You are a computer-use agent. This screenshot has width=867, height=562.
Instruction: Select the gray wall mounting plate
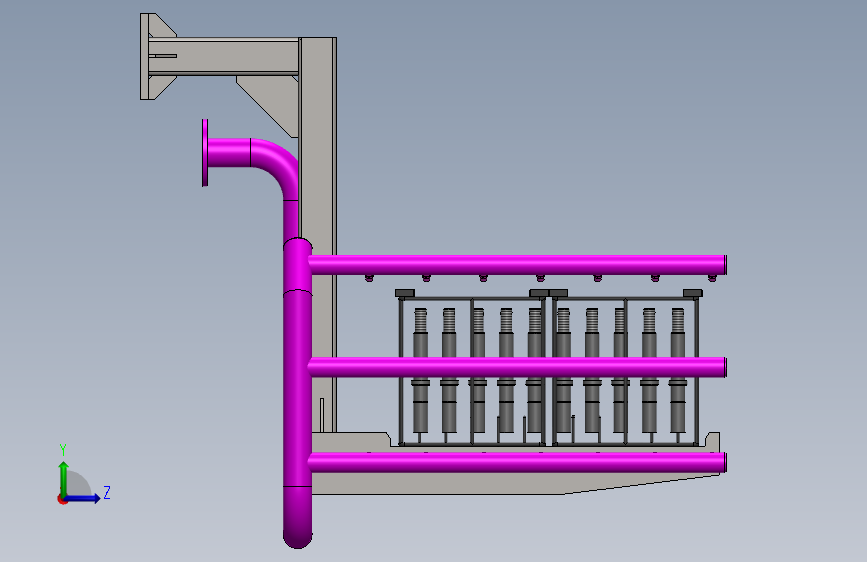pos(144,56)
